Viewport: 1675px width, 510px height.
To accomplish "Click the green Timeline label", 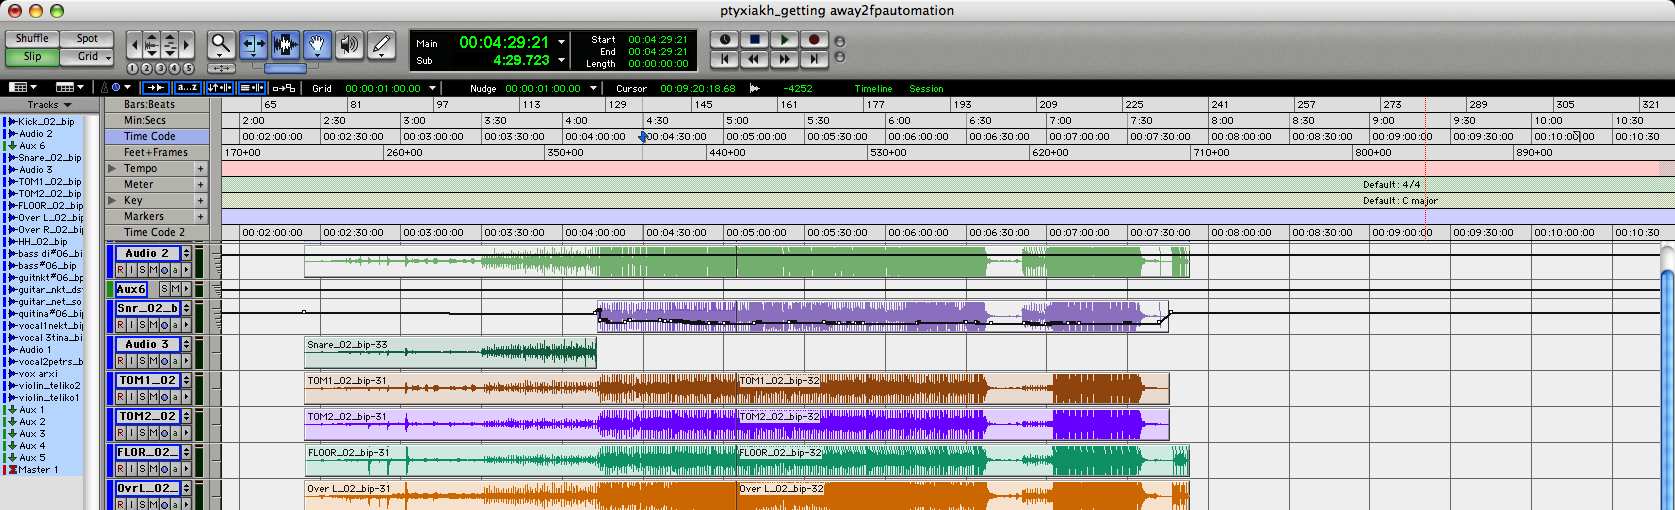I will point(873,88).
